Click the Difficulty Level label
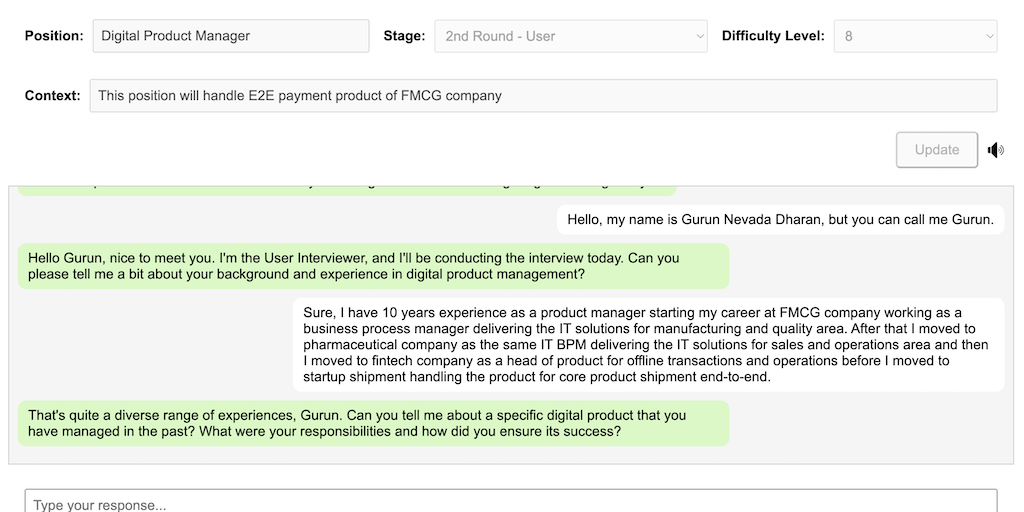This screenshot has height=512, width=1024. (773, 36)
